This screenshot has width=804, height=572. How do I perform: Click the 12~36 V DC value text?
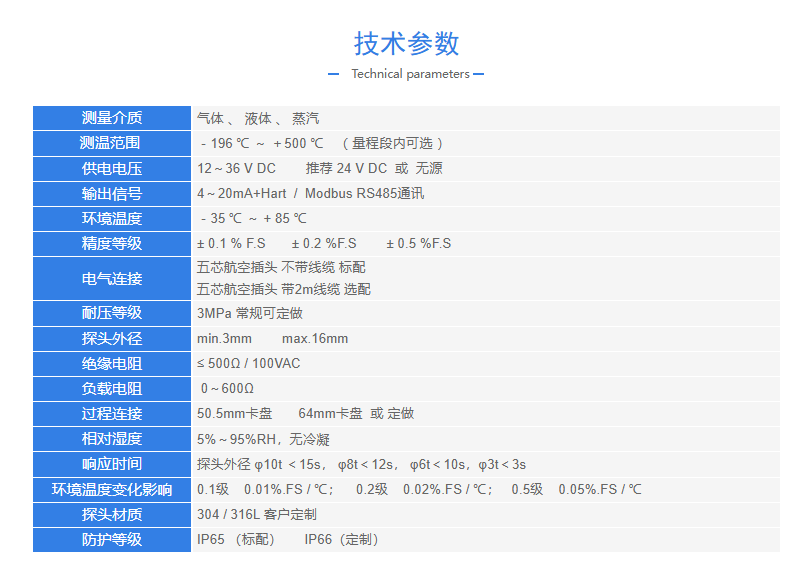click(x=236, y=168)
